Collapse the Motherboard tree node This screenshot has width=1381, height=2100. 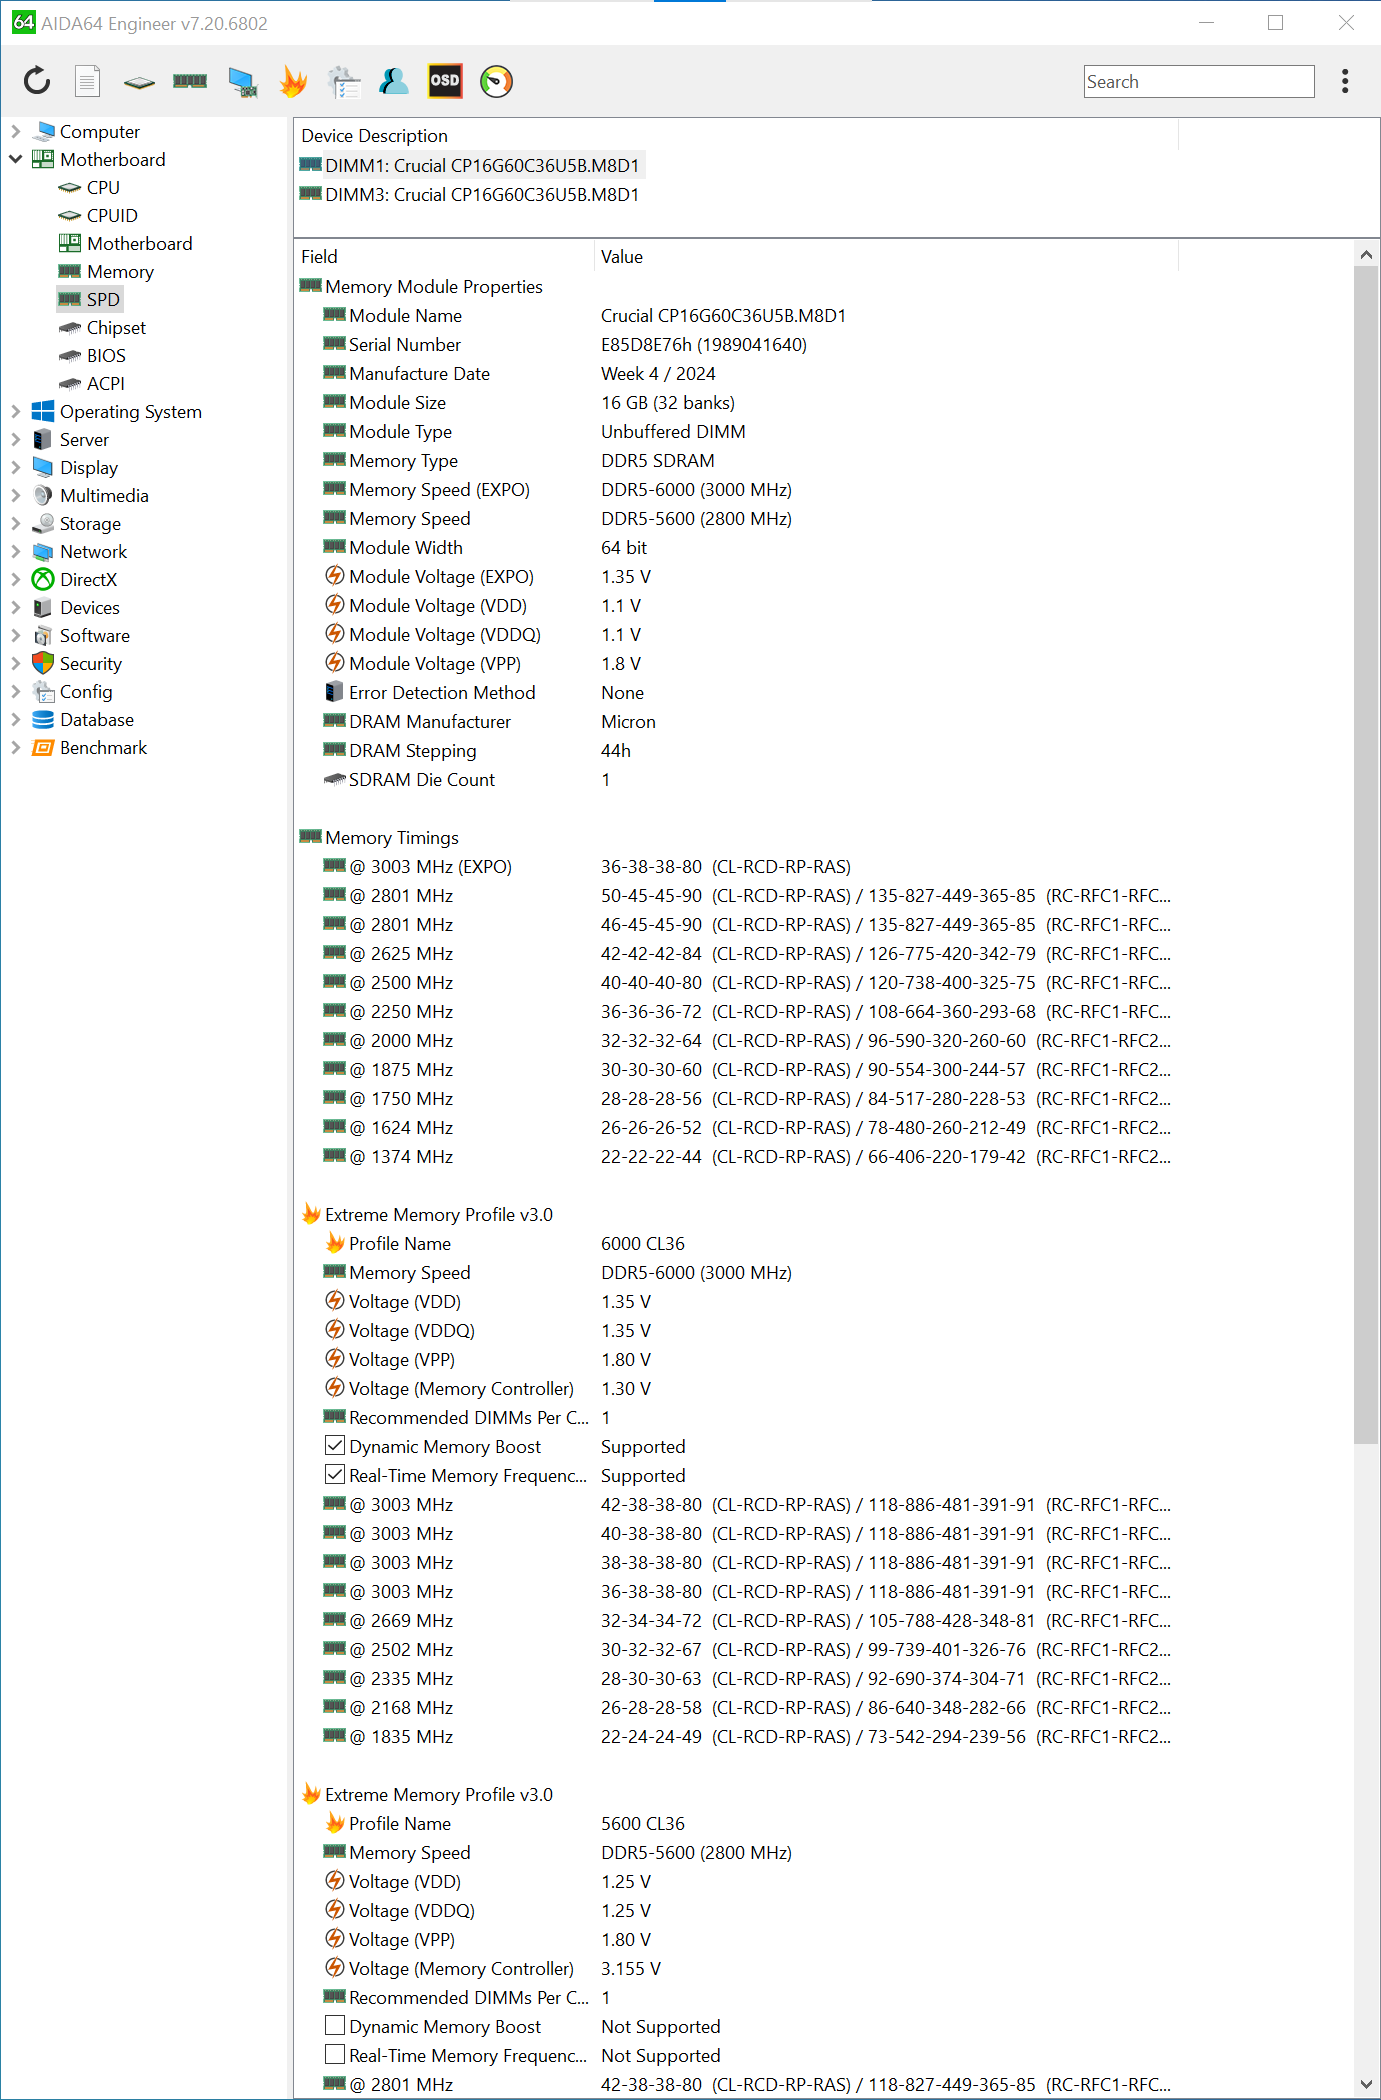pyautogui.click(x=15, y=159)
